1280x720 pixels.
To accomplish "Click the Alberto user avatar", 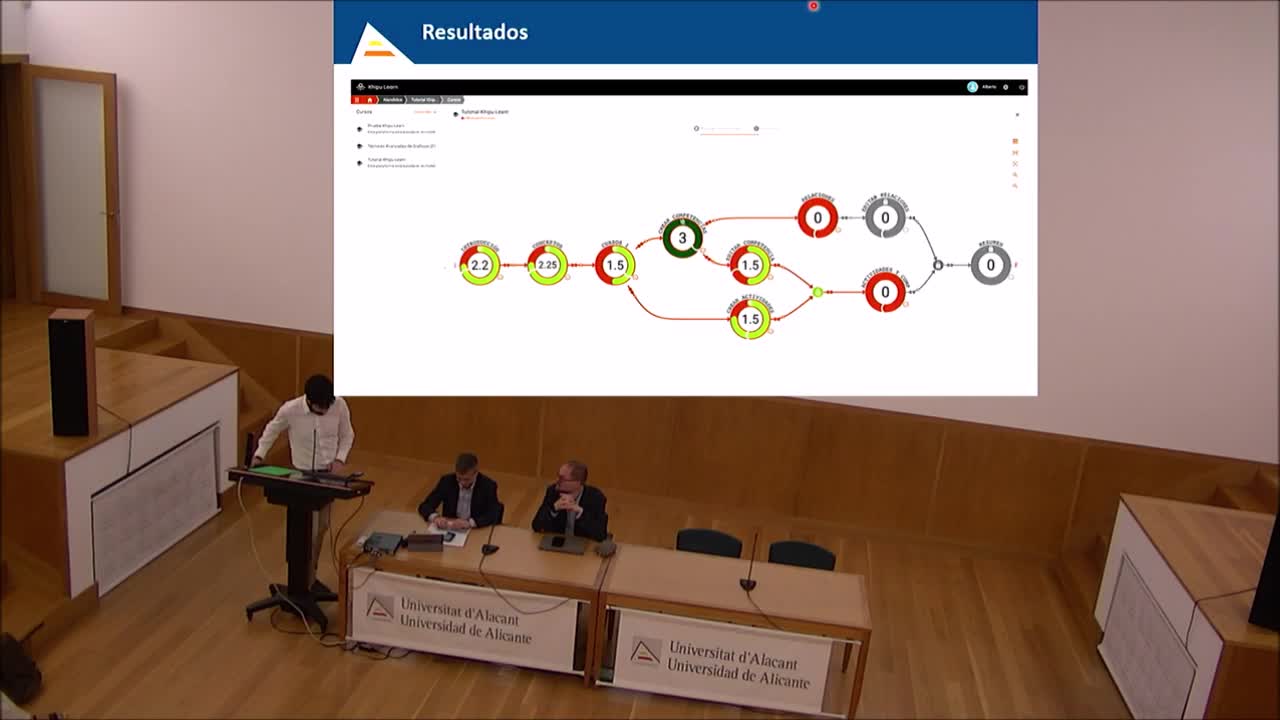I will coord(972,87).
